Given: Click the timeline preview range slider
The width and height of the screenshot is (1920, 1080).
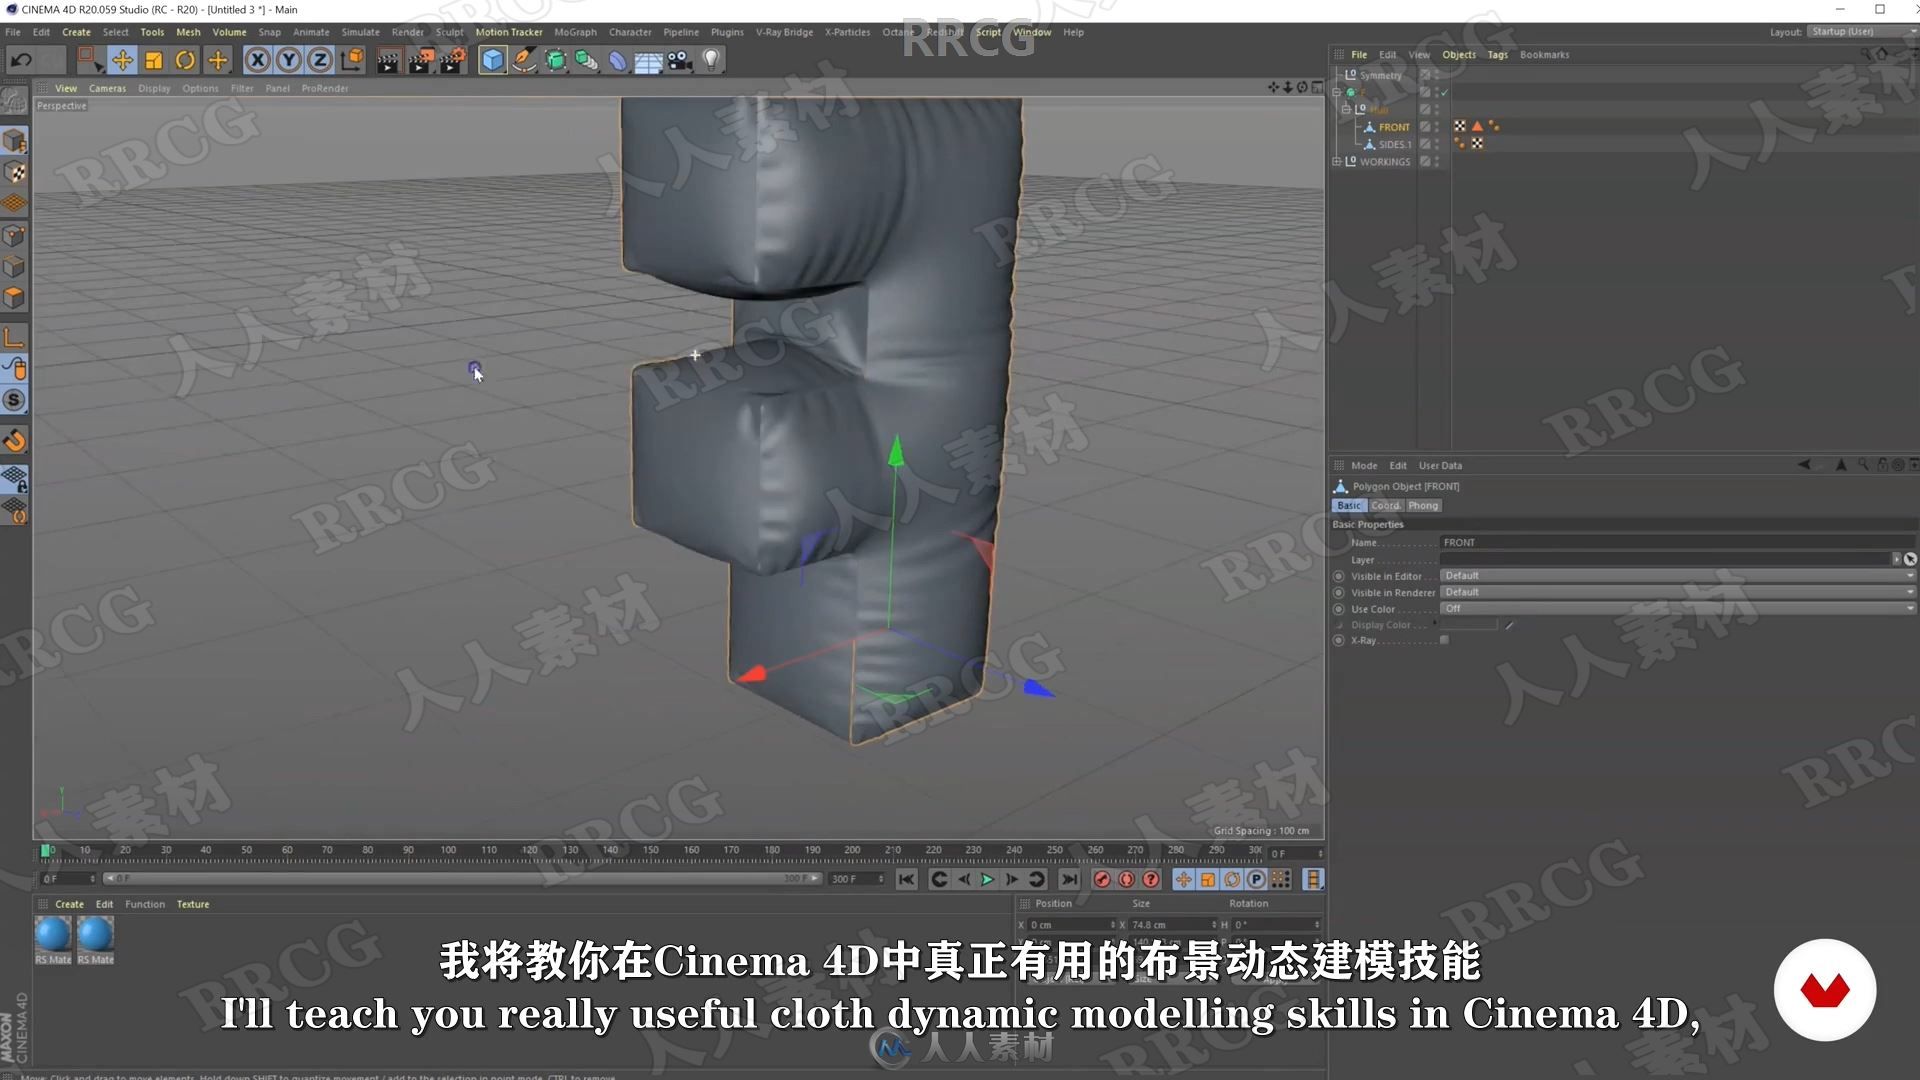Looking at the screenshot, I should 462,878.
